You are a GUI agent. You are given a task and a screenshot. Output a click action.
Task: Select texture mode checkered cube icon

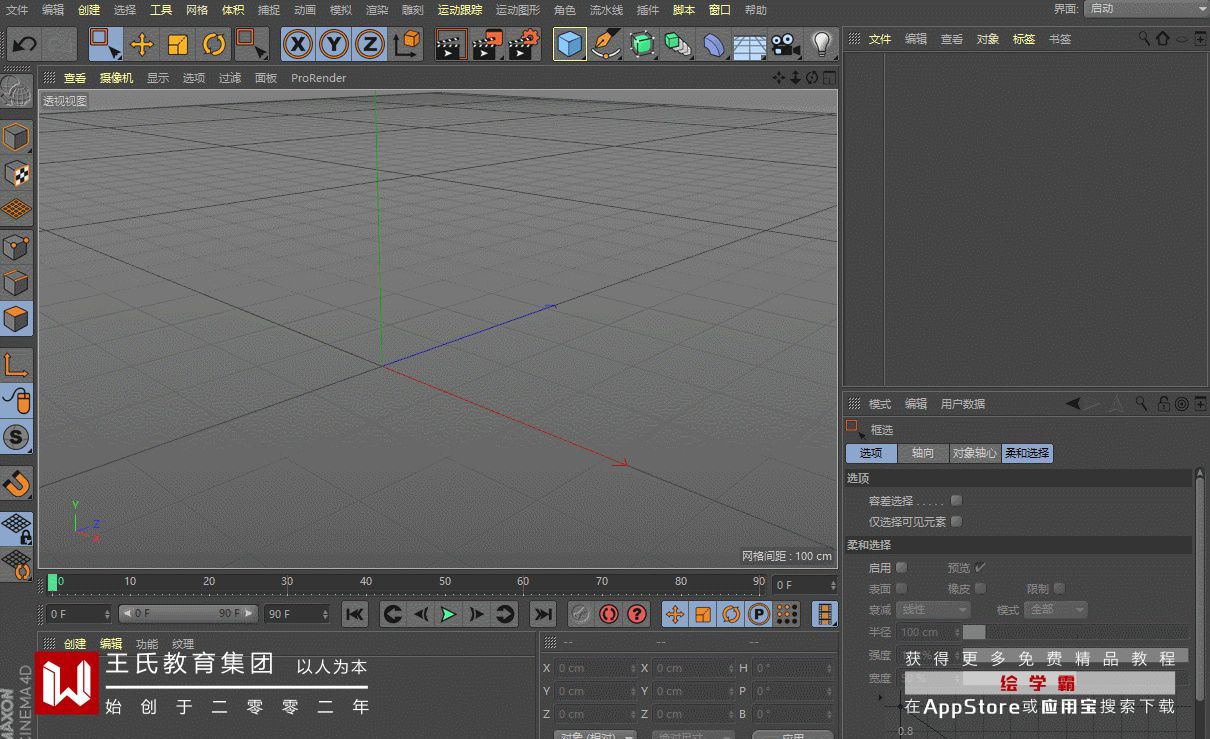point(17,173)
